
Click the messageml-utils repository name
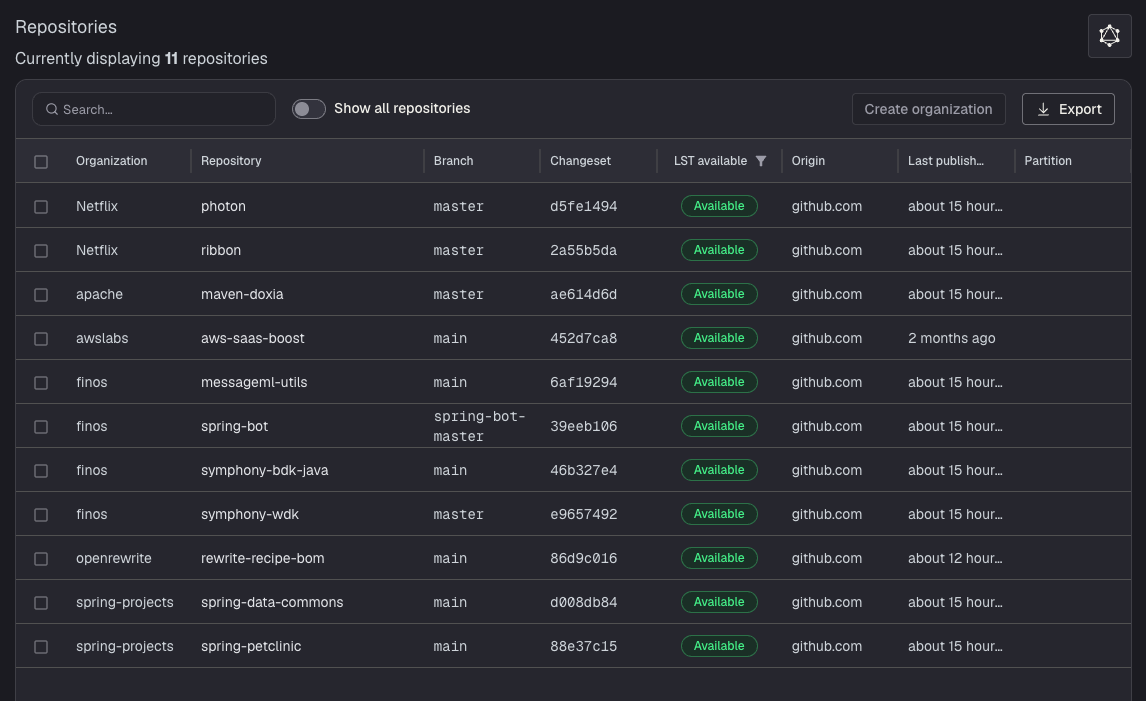[x=254, y=382]
